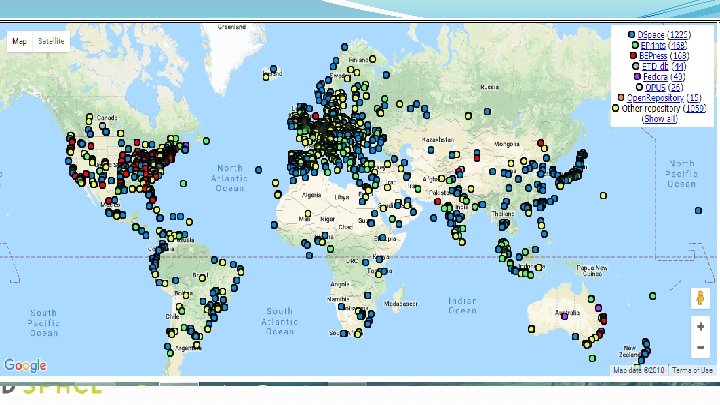Select the blue marker near Madagascar label

pyautogui.click(x=367, y=295)
